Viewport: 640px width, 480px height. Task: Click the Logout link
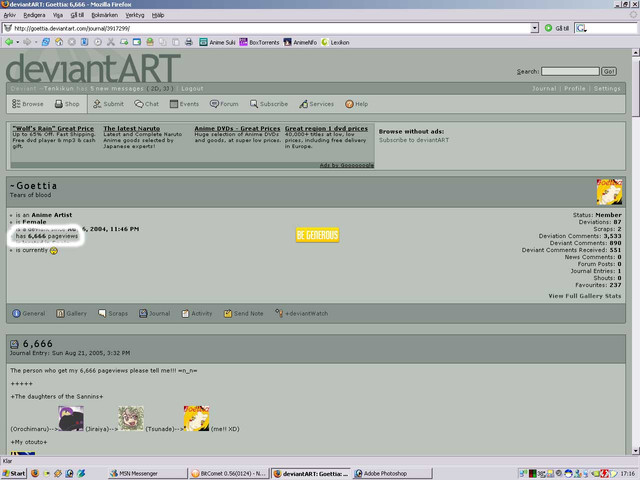(x=192, y=89)
